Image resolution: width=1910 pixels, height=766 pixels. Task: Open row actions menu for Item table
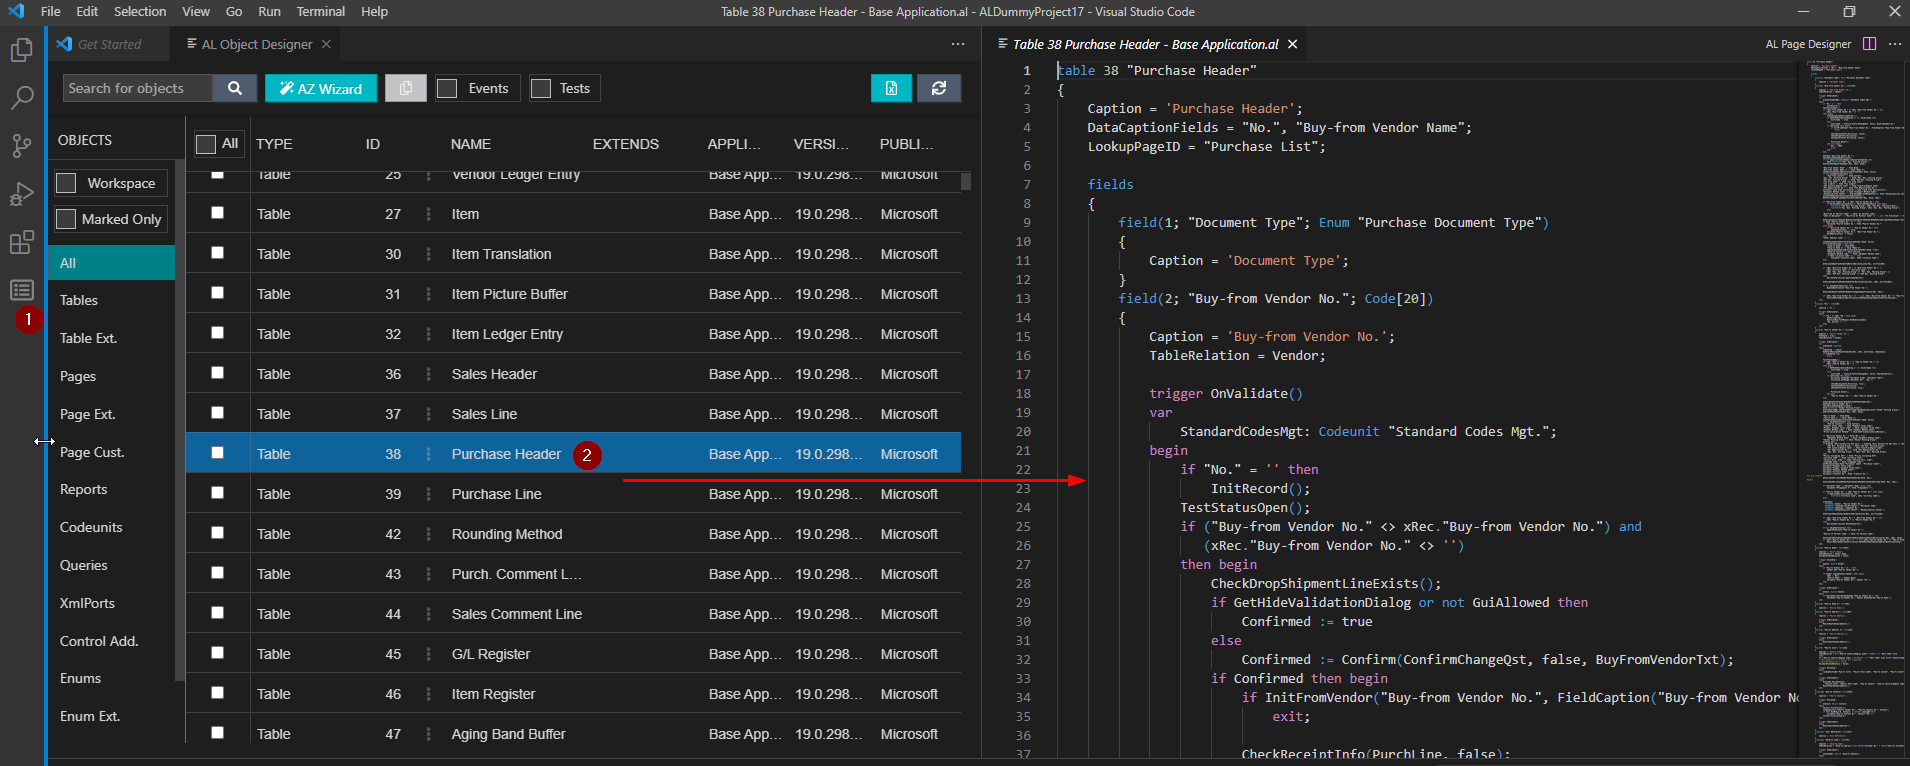click(x=429, y=214)
